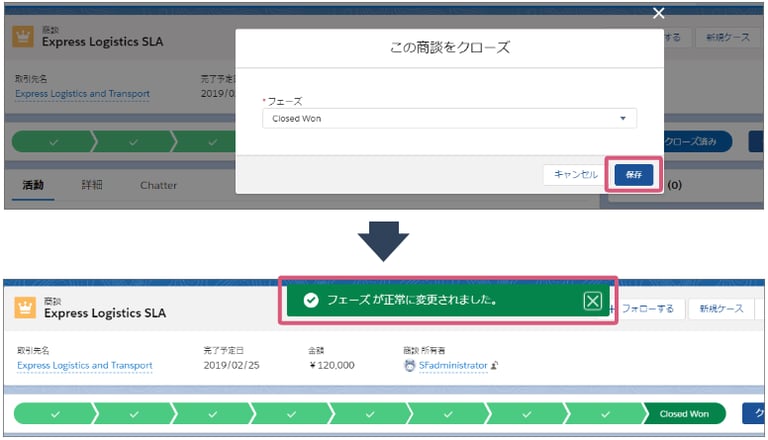This screenshot has width=768, height=440.
Task: Open the SFadministrator owner link
Action: point(453,366)
